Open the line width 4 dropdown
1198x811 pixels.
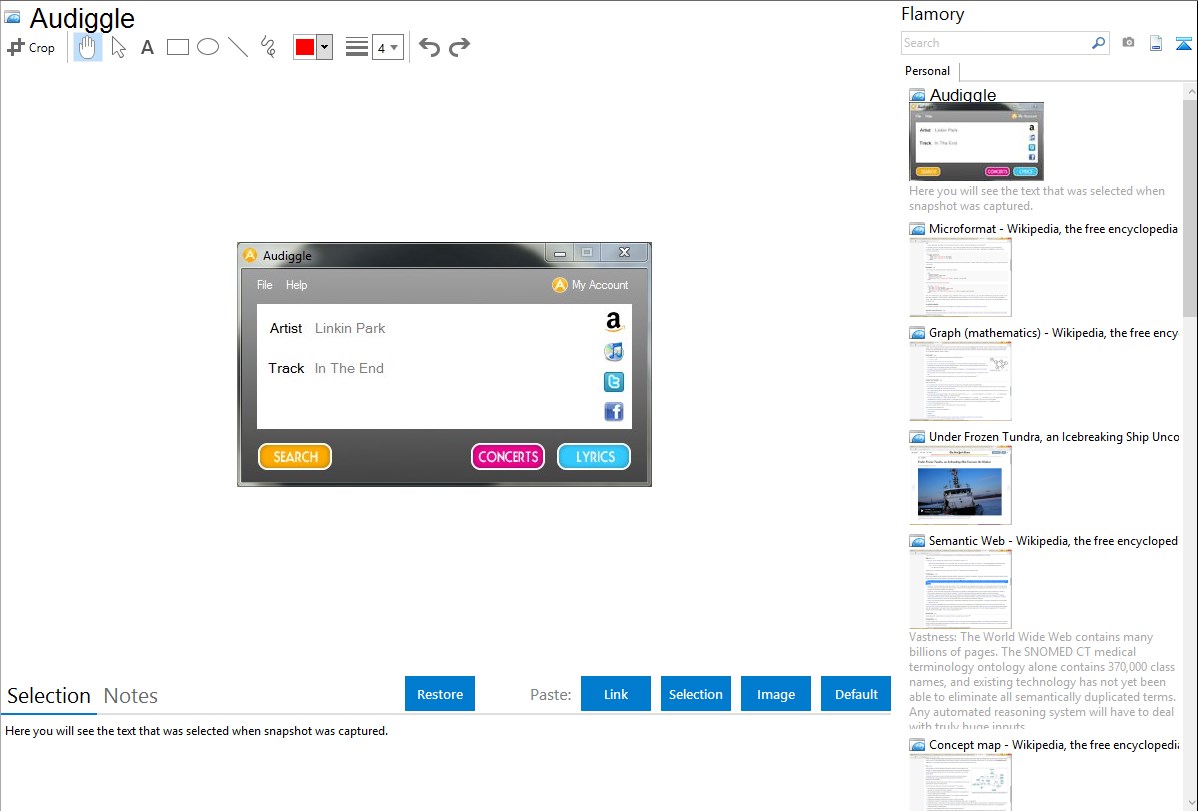click(387, 47)
